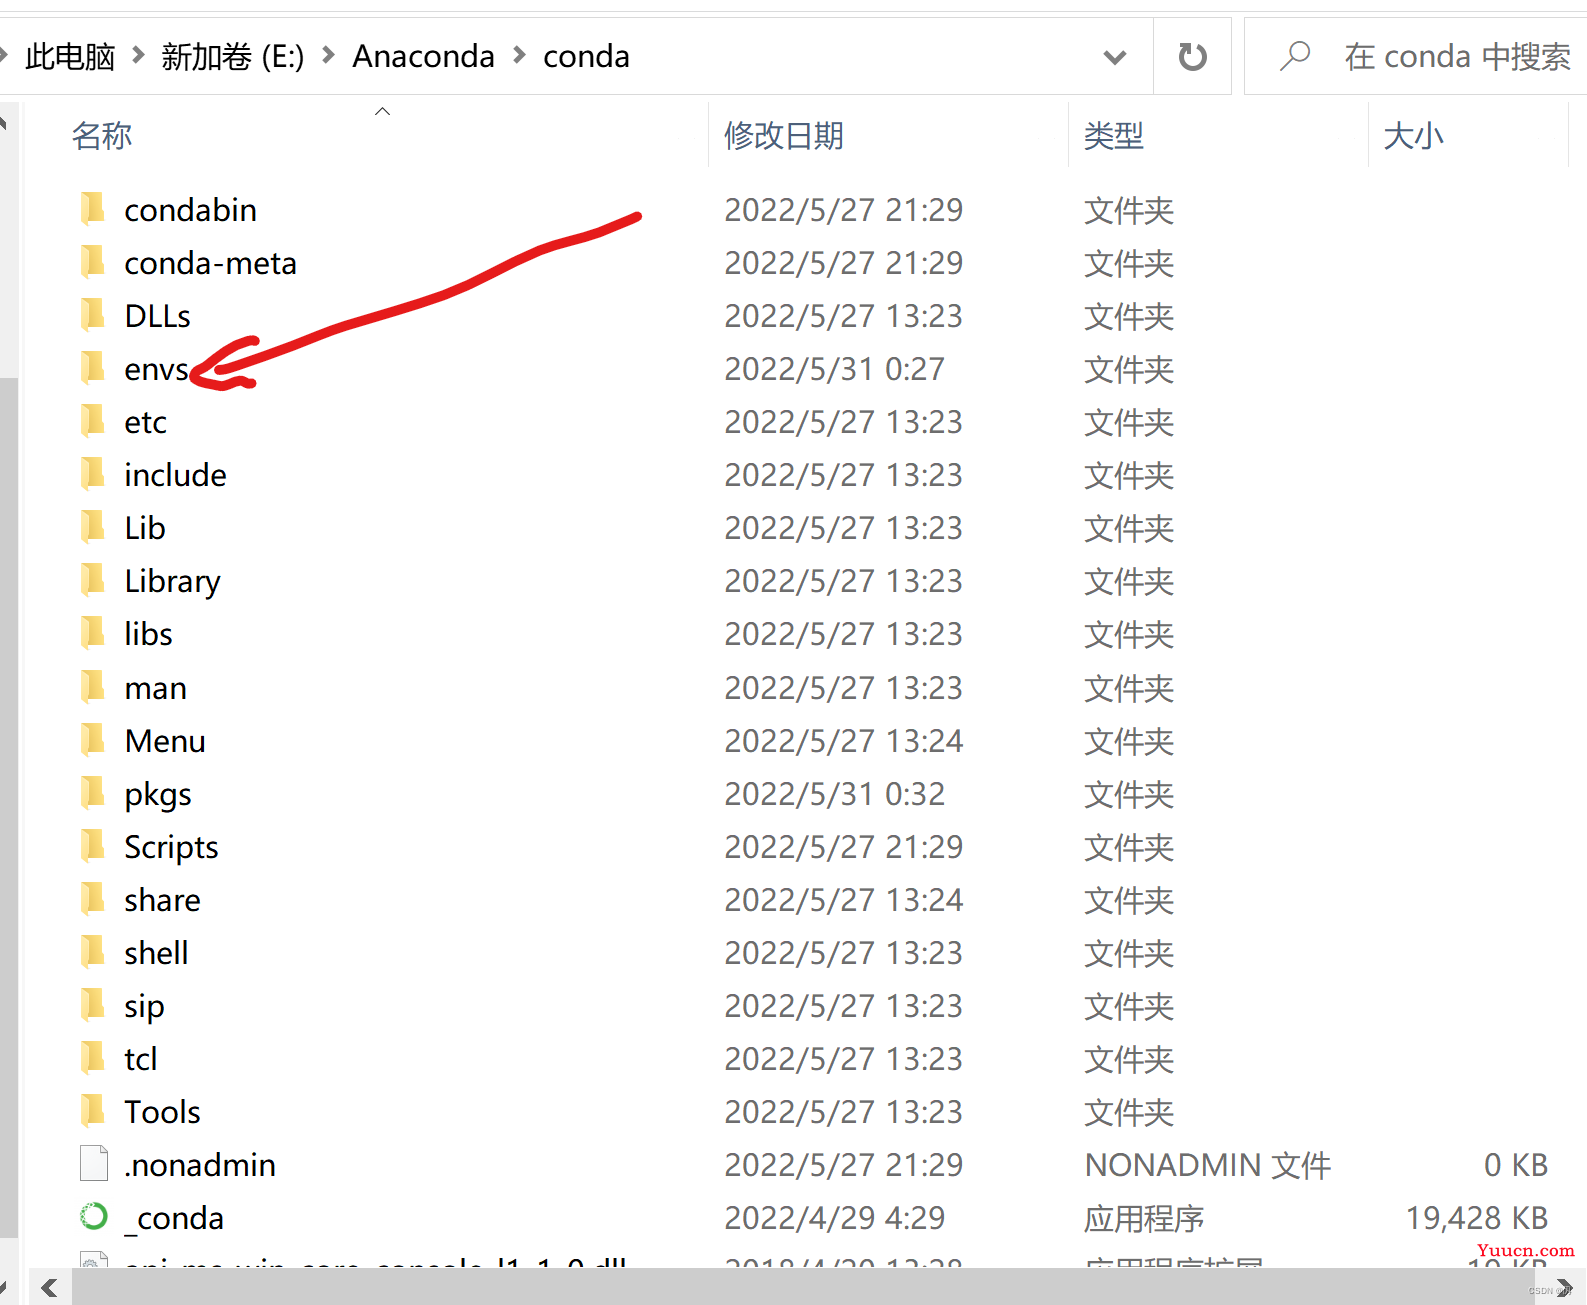Select the man folder icon
This screenshot has height=1305, width=1587.
pyautogui.click(x=92, y=687)
